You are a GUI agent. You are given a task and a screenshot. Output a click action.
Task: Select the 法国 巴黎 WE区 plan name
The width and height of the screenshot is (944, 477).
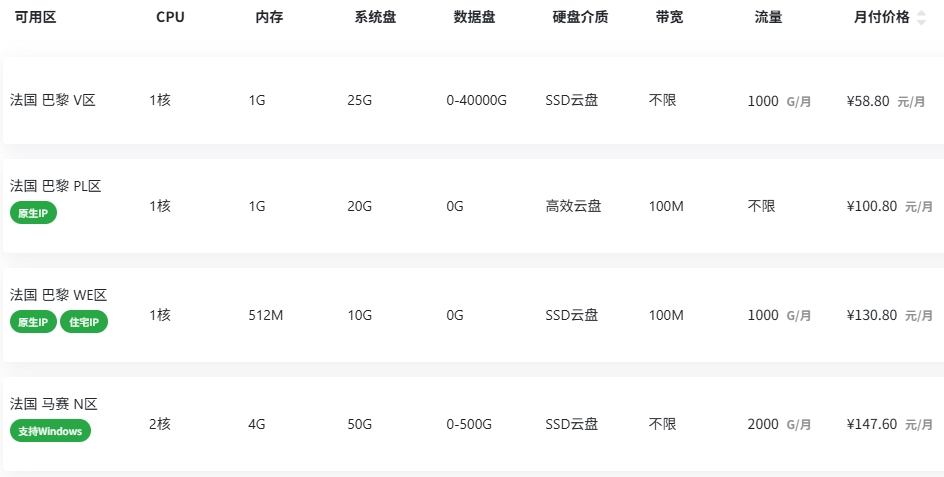pyautogui.click(x=58, y=295)
